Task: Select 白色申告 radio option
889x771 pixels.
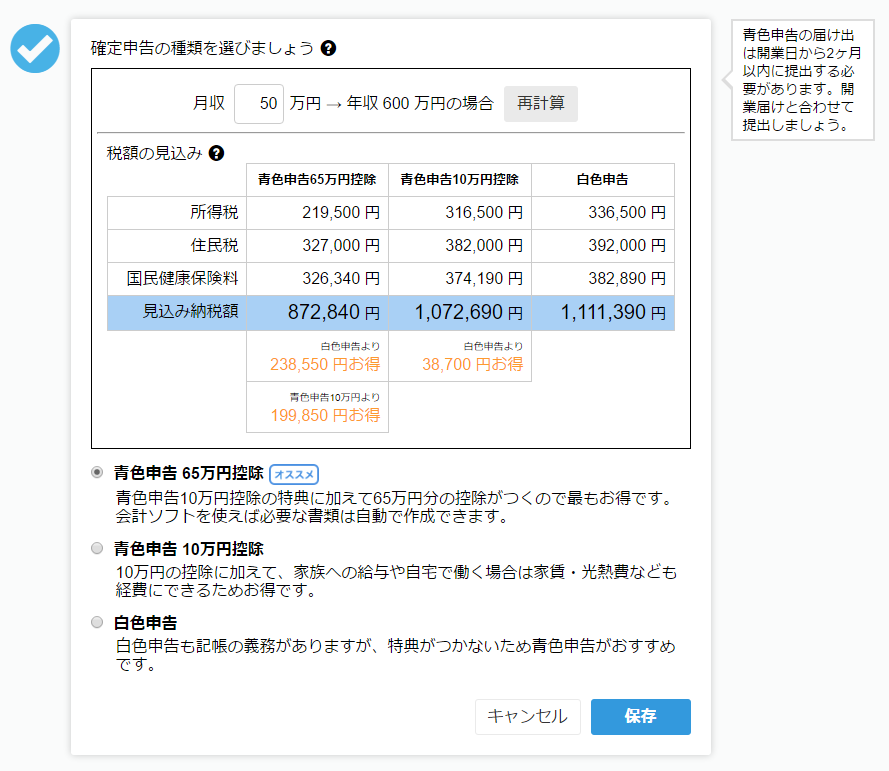Action: (x=97, y=622)
